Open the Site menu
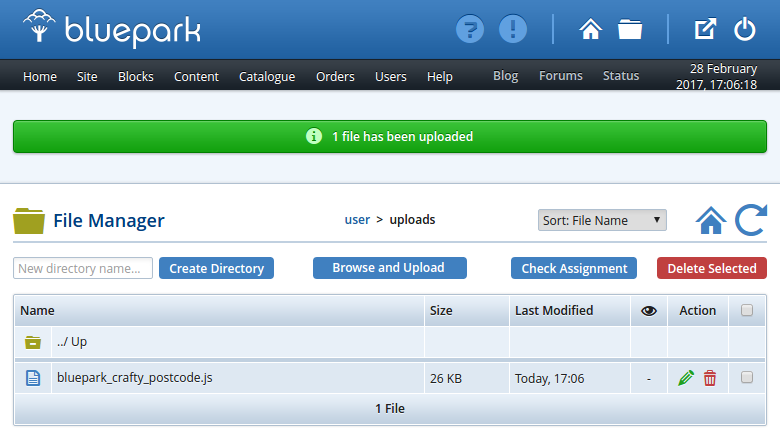 tap(87, 77)
